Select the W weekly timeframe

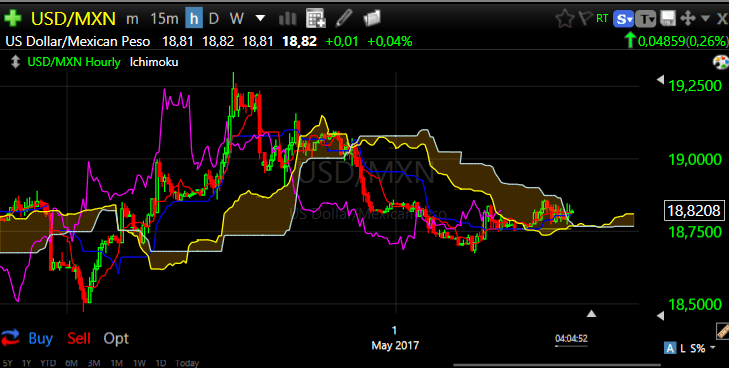tap(237, 19)
